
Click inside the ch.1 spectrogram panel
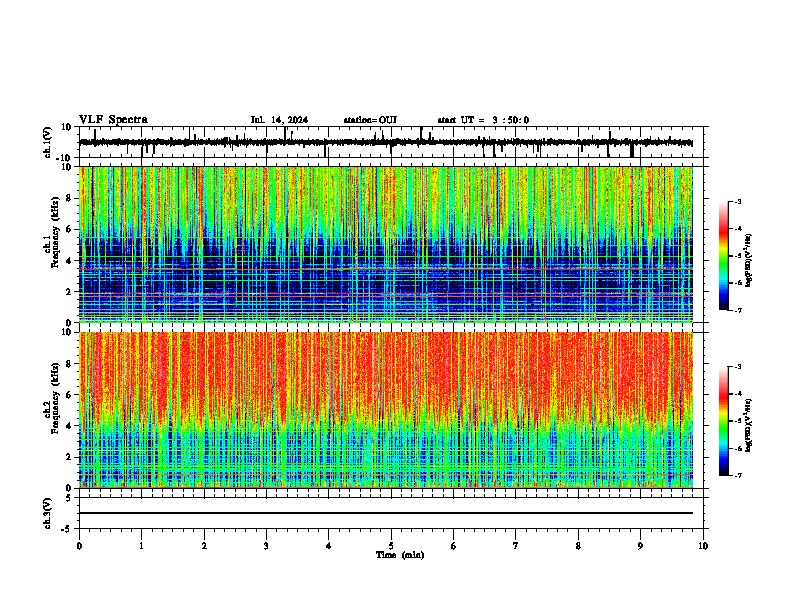(x=386, y=244)
